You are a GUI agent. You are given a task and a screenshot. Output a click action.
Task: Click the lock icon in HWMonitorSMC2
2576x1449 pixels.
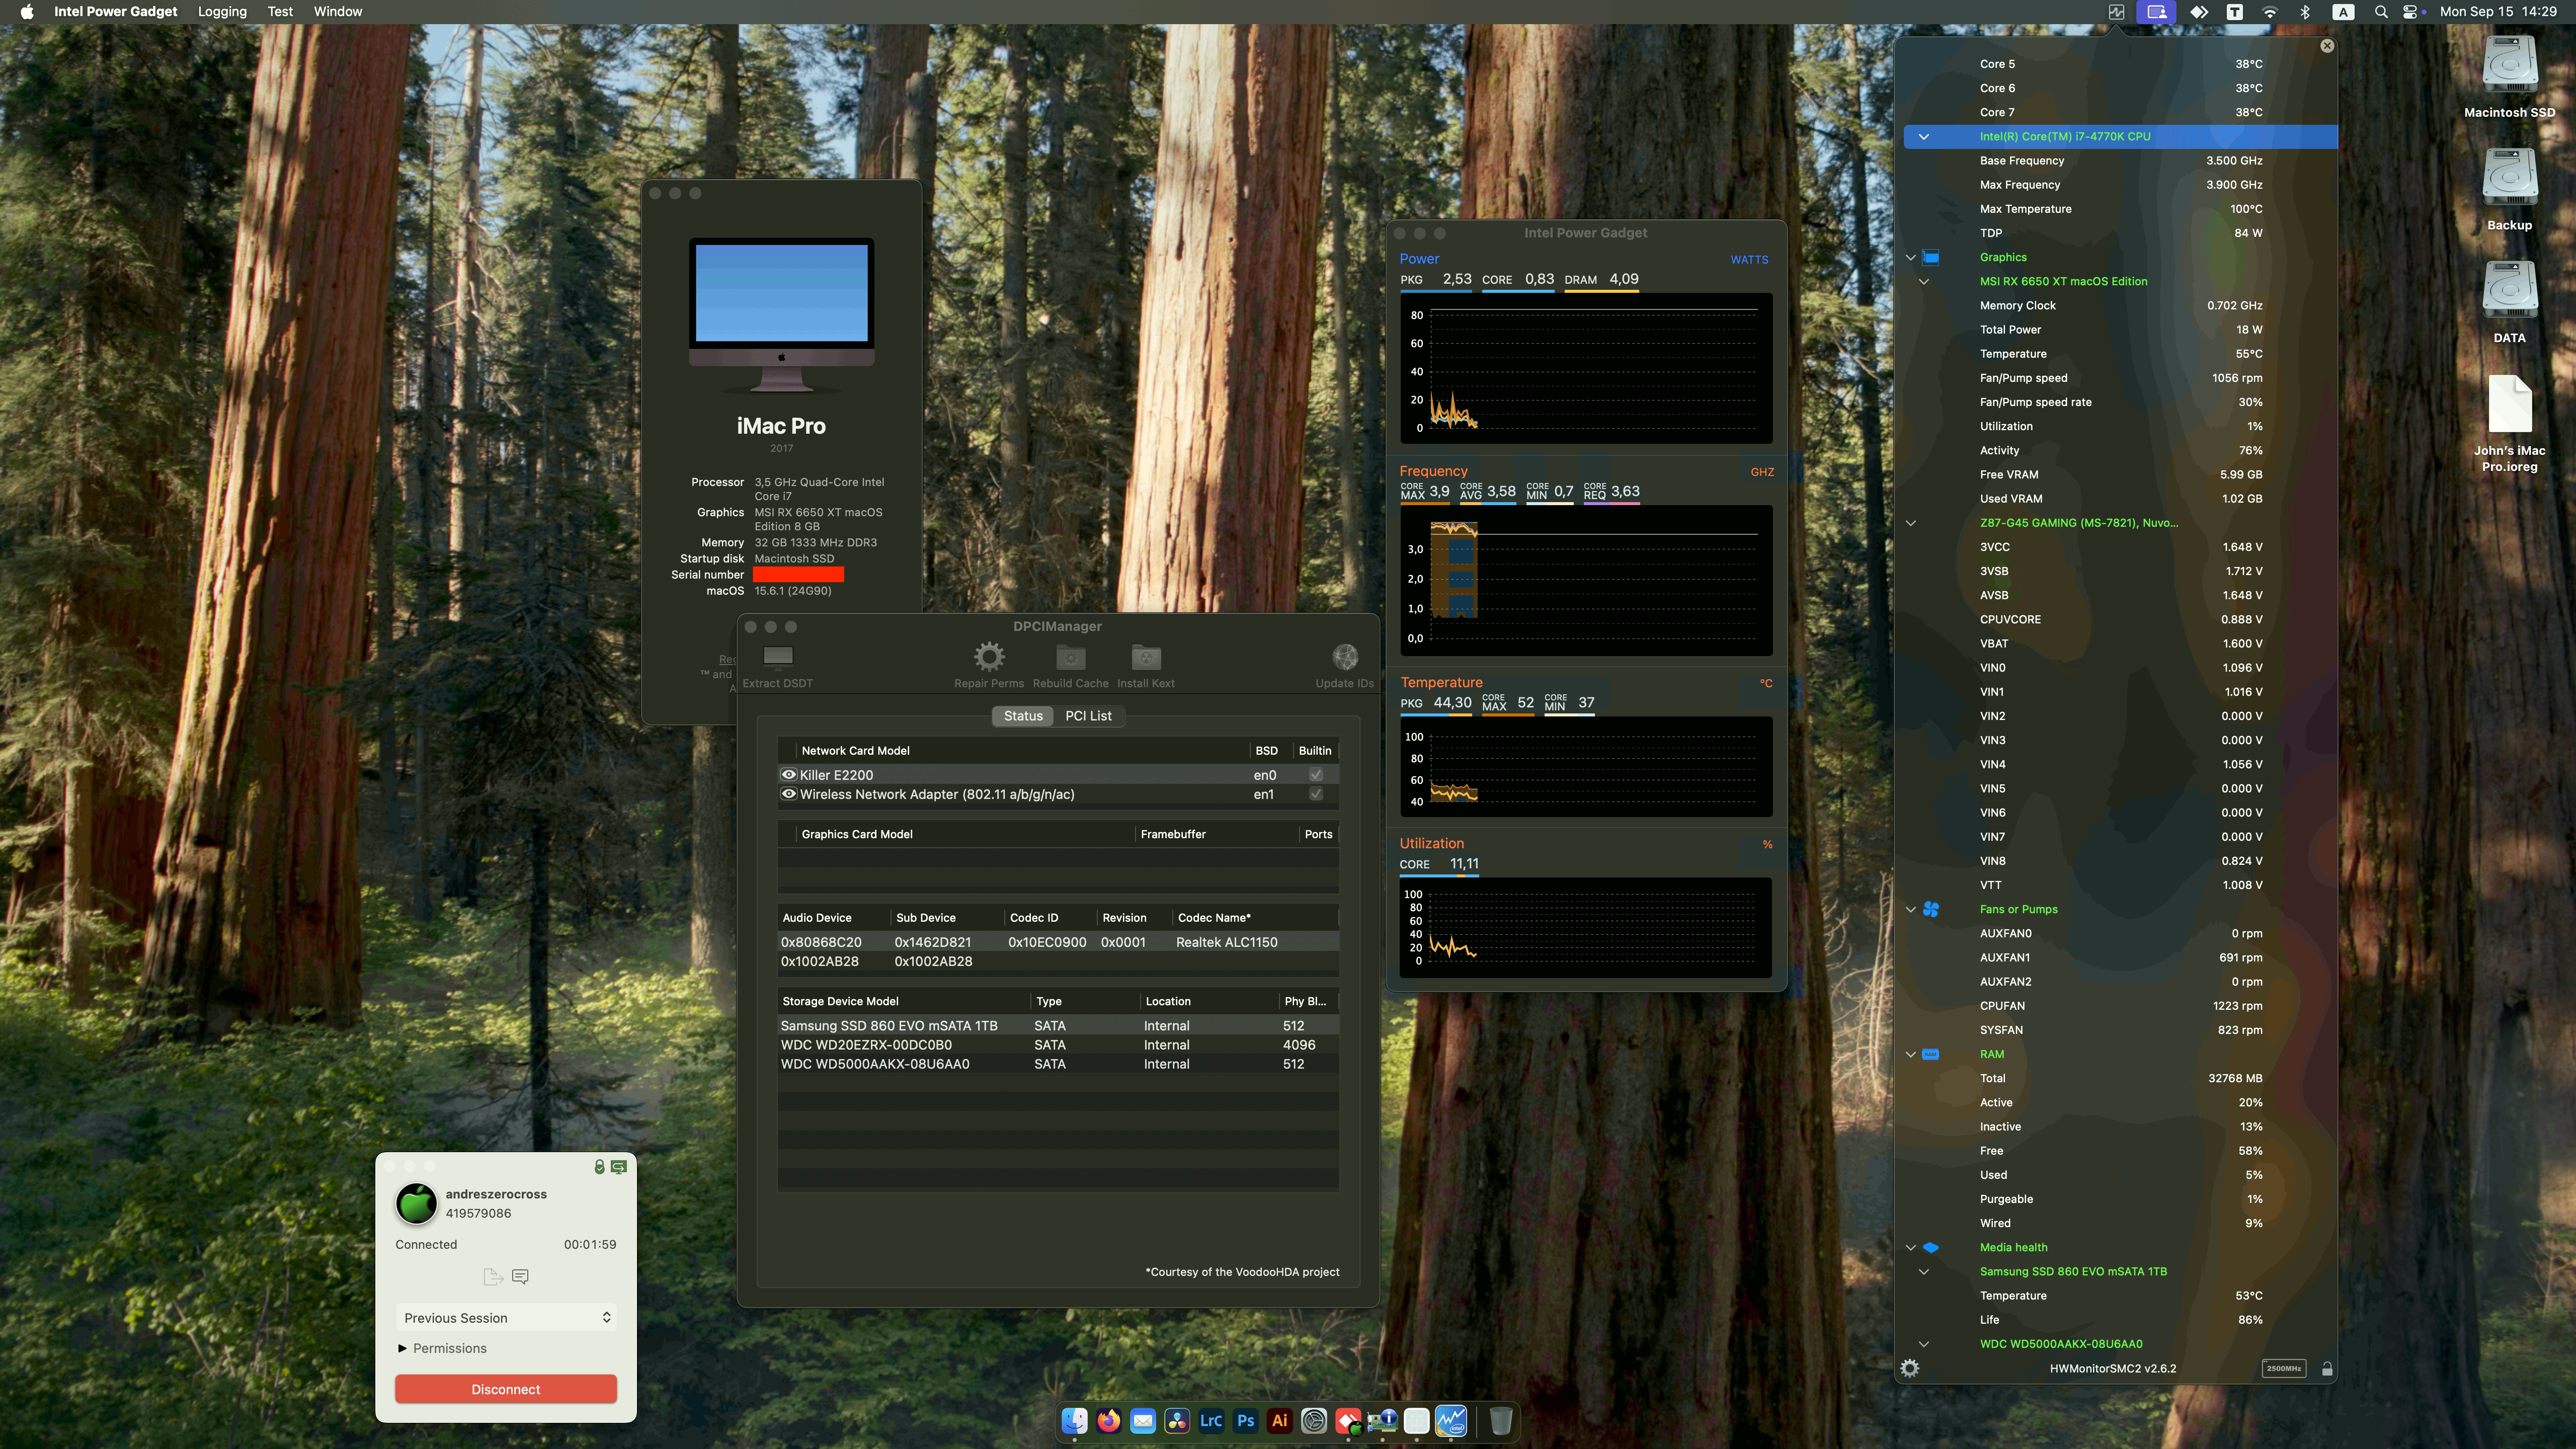coord(2328,1368)
